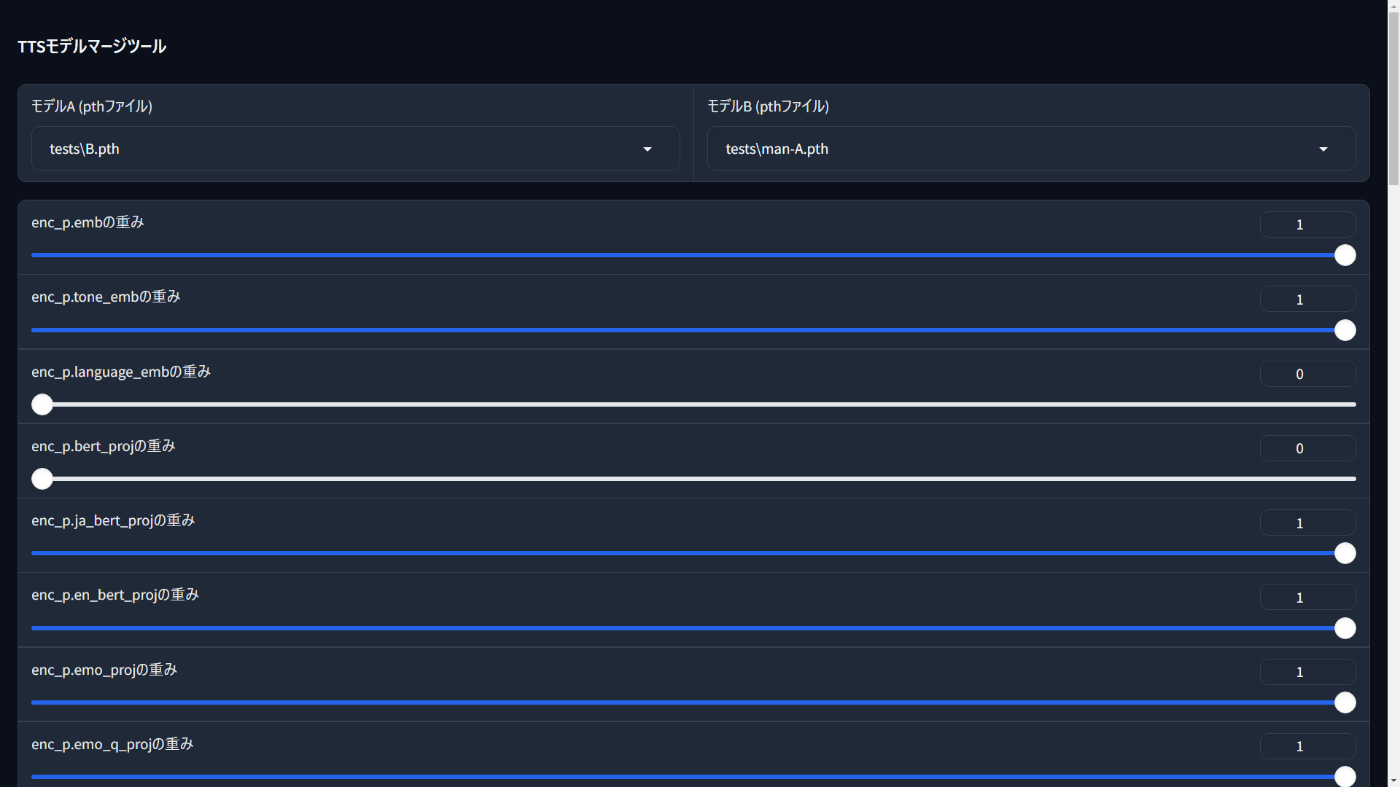The height and width of the screenshot is (787, 1400).
Task: Click the モデルA (pthファイル) label
Action: click(92, 106)
